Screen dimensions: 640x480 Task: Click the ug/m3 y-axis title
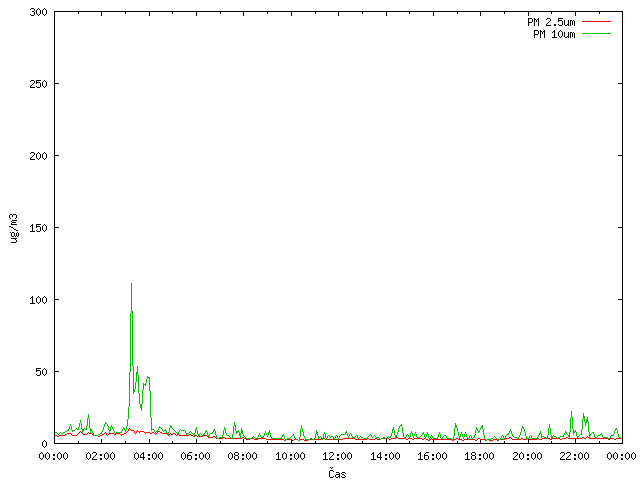click(x=14, y=228)
